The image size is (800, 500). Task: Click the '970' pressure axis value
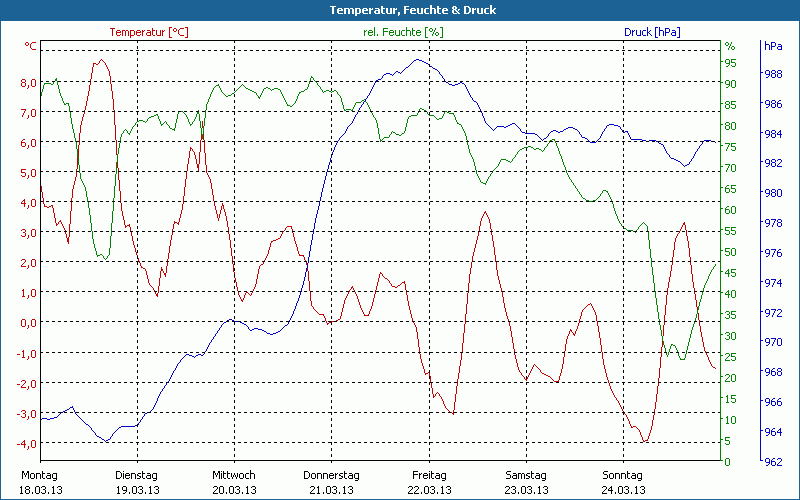point(773,342)
